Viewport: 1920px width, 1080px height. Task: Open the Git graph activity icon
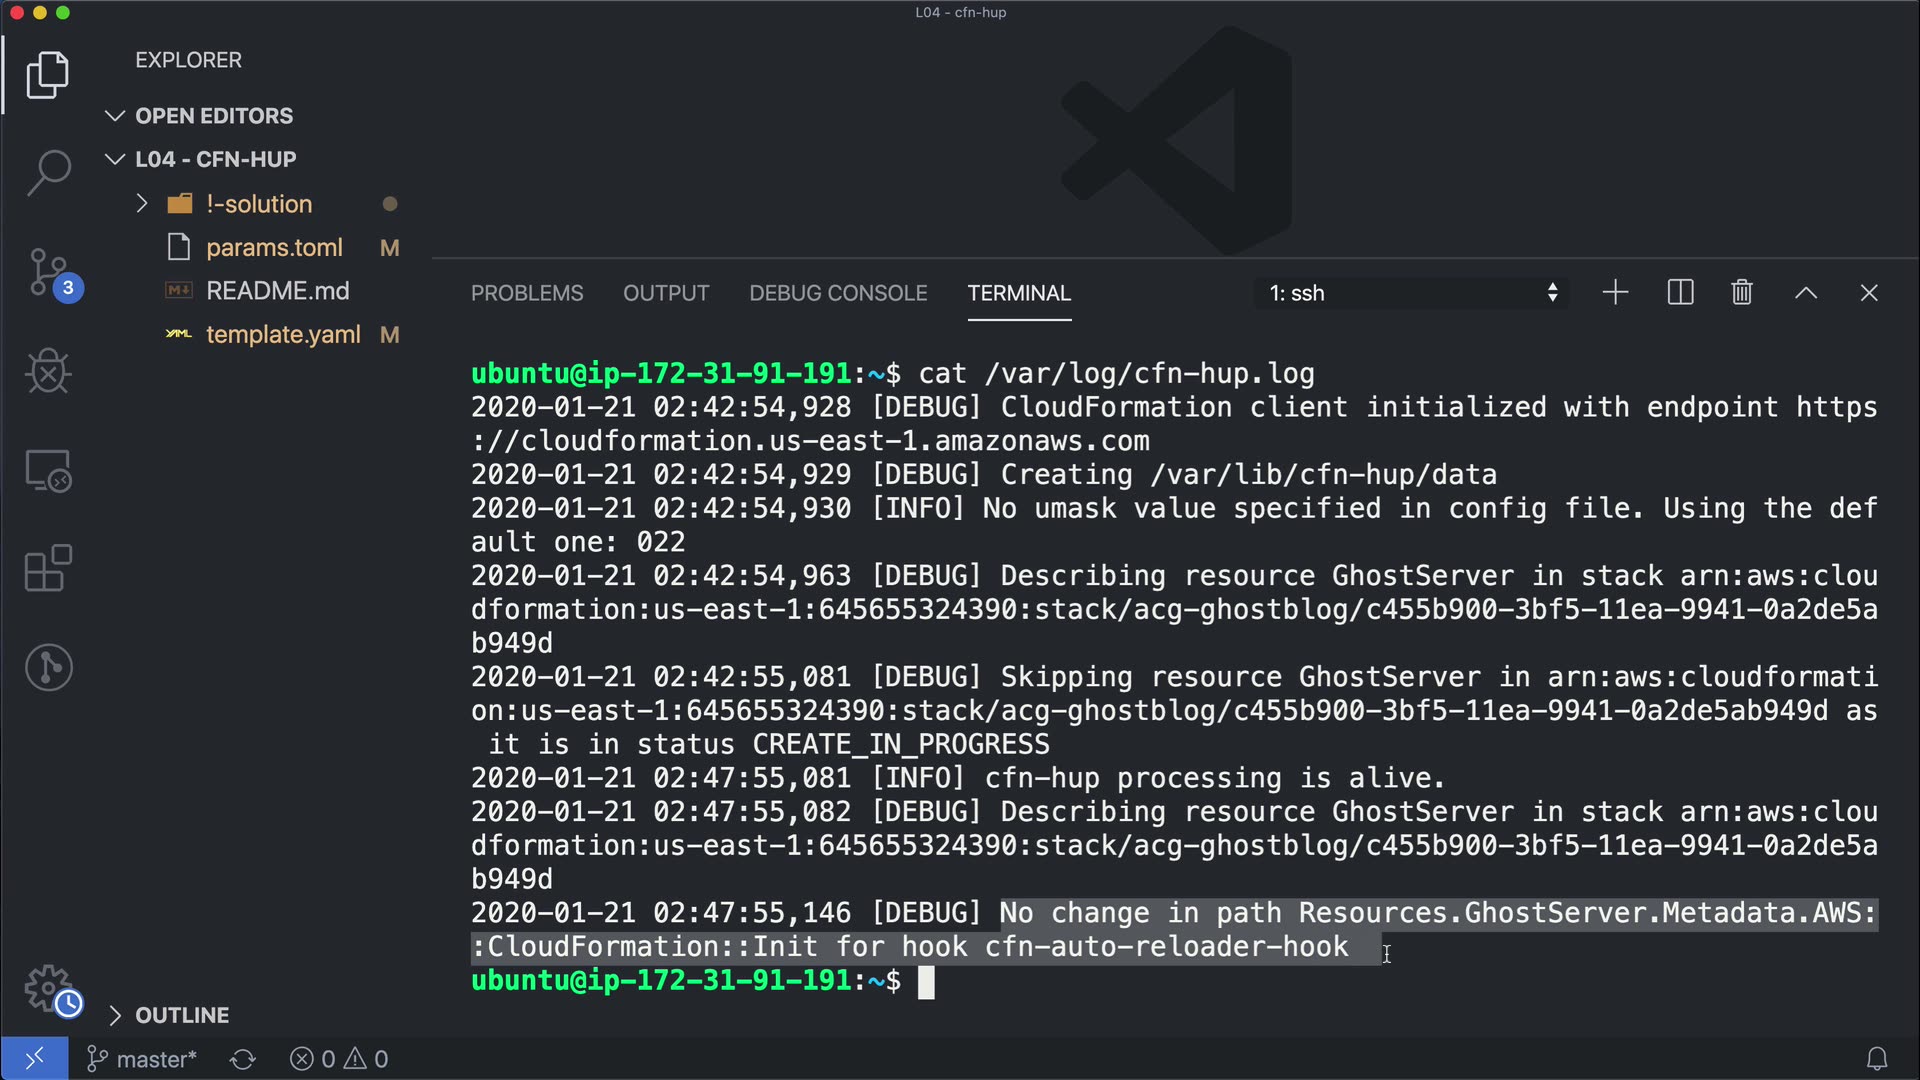pyautogui.click(x=47, y=667)
